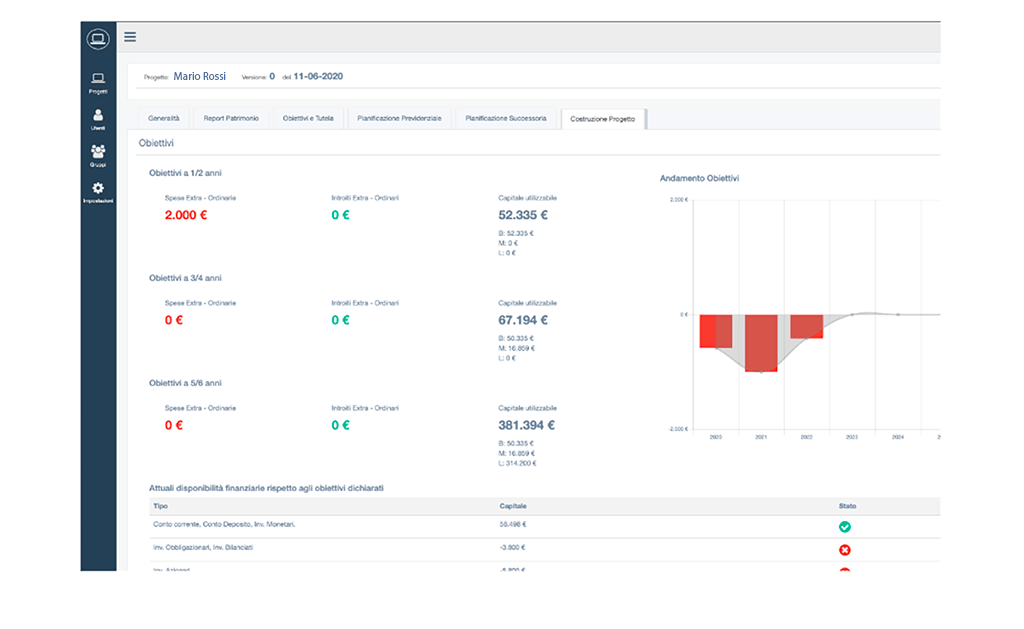Image resolution: width=1024 pixels, height=629 pixels.
Task: Click red X status for Inv. Obbligazionari
Action: (x=844, y=549)
